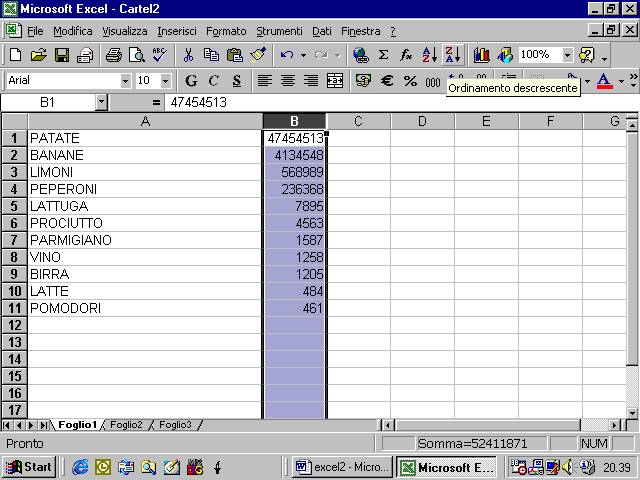
Task: Click the Windows Start button
Action: [29, 467]
